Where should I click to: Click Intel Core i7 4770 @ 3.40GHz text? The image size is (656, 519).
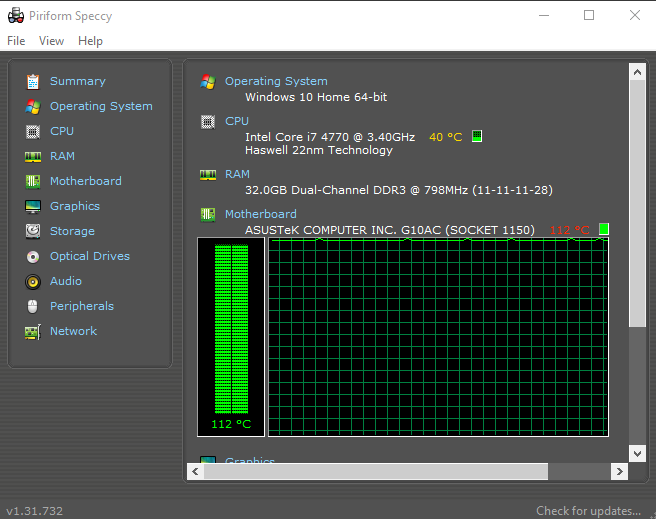[330, 137]
